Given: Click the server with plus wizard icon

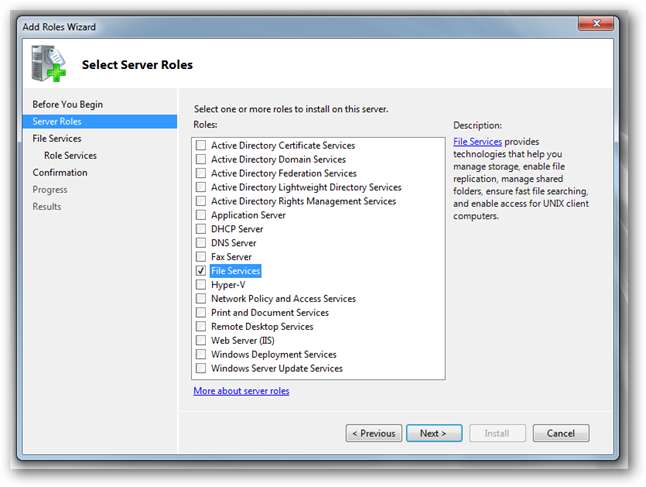Looking at the screenshot, I should pos(49,63).
